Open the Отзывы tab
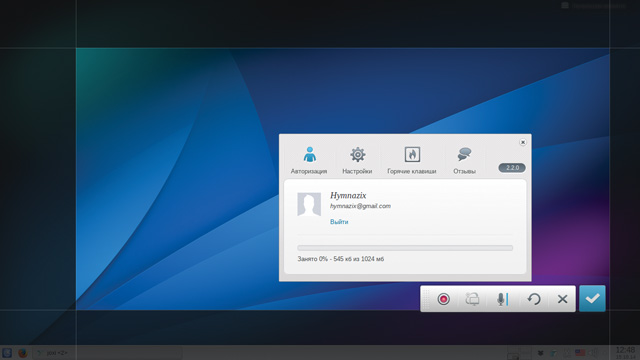Screen dimensions: 640x360 pos(464,160)
